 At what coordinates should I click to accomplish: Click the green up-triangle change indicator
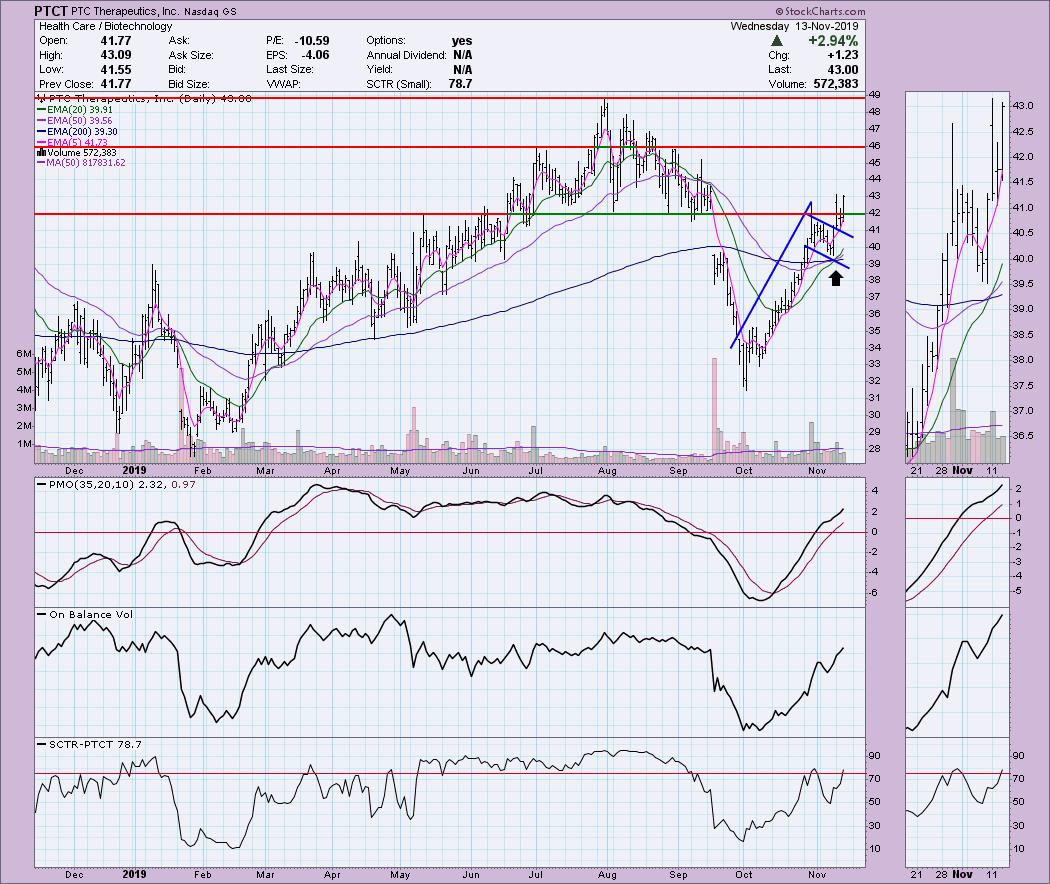point(777,41)
